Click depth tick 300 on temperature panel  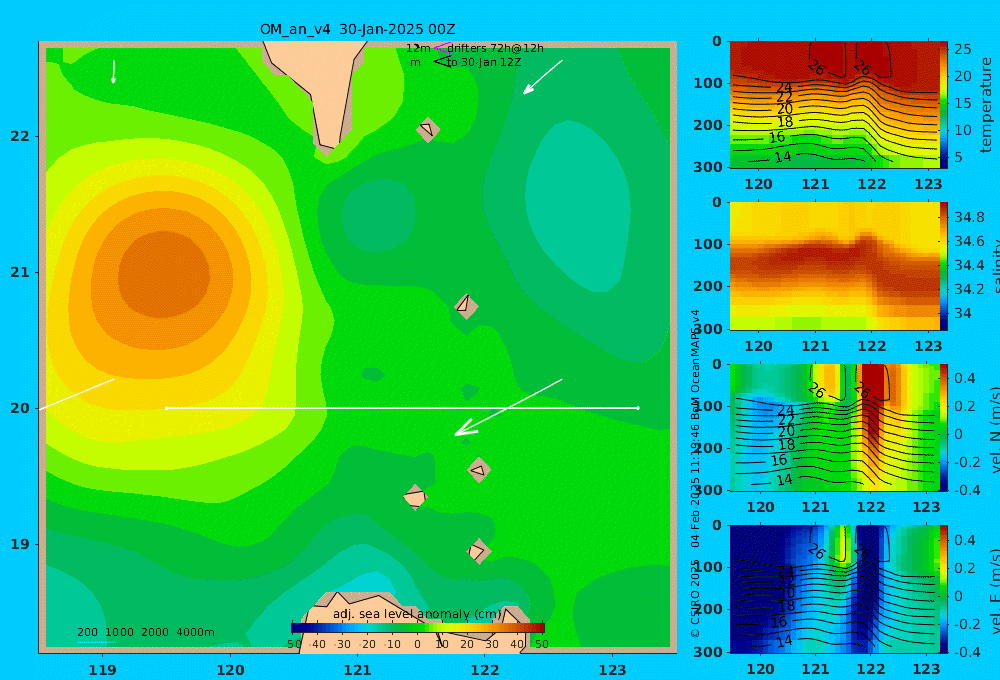708,167
